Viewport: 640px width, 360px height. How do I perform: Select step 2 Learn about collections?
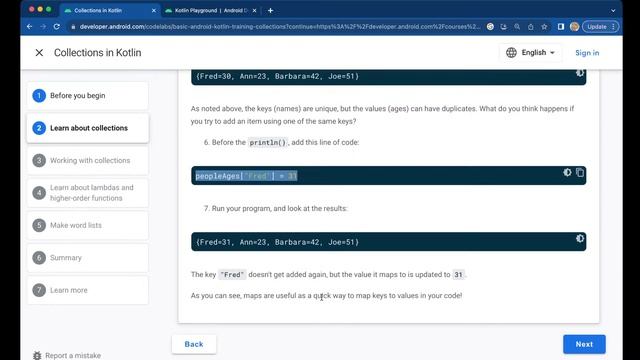pos(88,128)
